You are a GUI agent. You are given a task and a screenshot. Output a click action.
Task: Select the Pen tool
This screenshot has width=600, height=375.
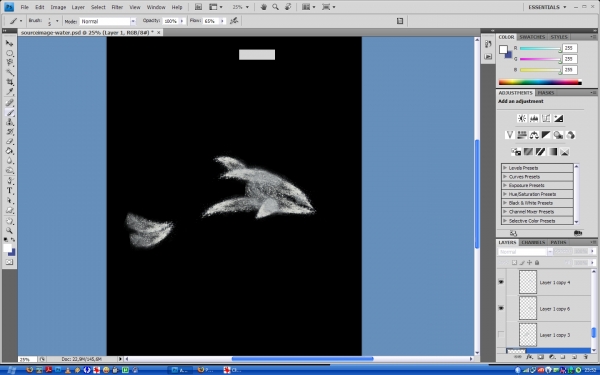pos(10,181)
